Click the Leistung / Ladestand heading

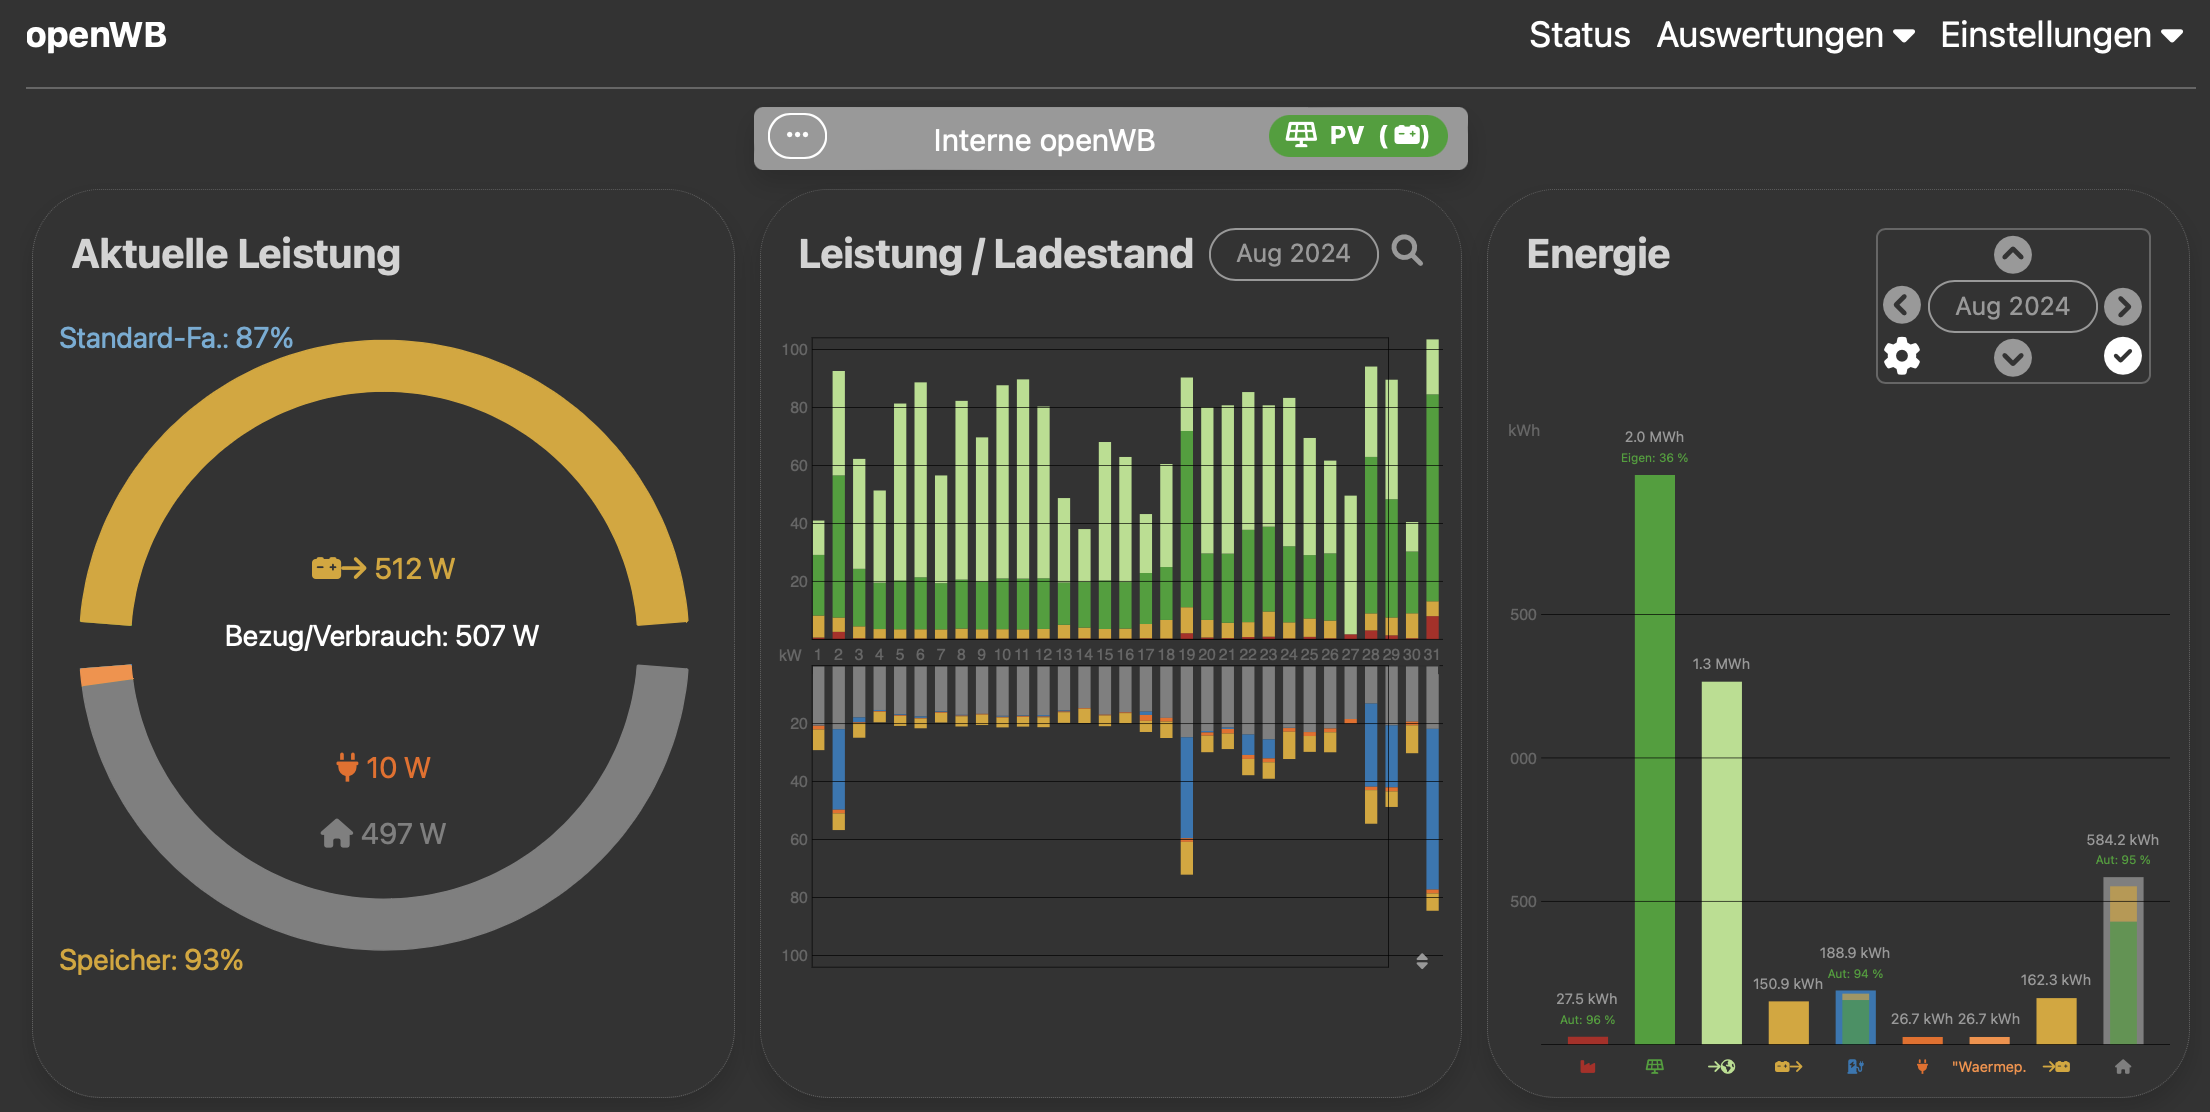[996, 254]
